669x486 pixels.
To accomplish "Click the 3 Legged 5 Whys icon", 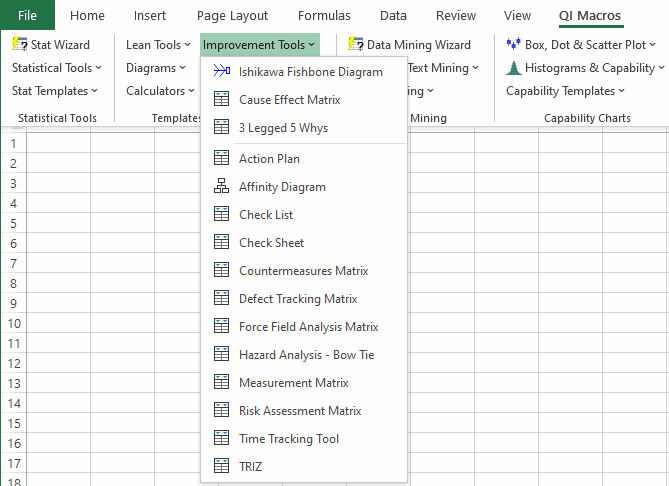I will [221, 127].
